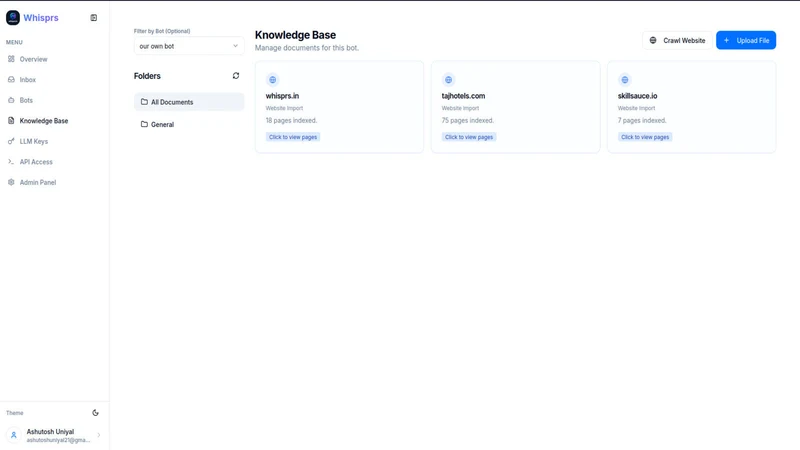Refresh the Folders list
800x450 pixels.
tap(236, 76)
